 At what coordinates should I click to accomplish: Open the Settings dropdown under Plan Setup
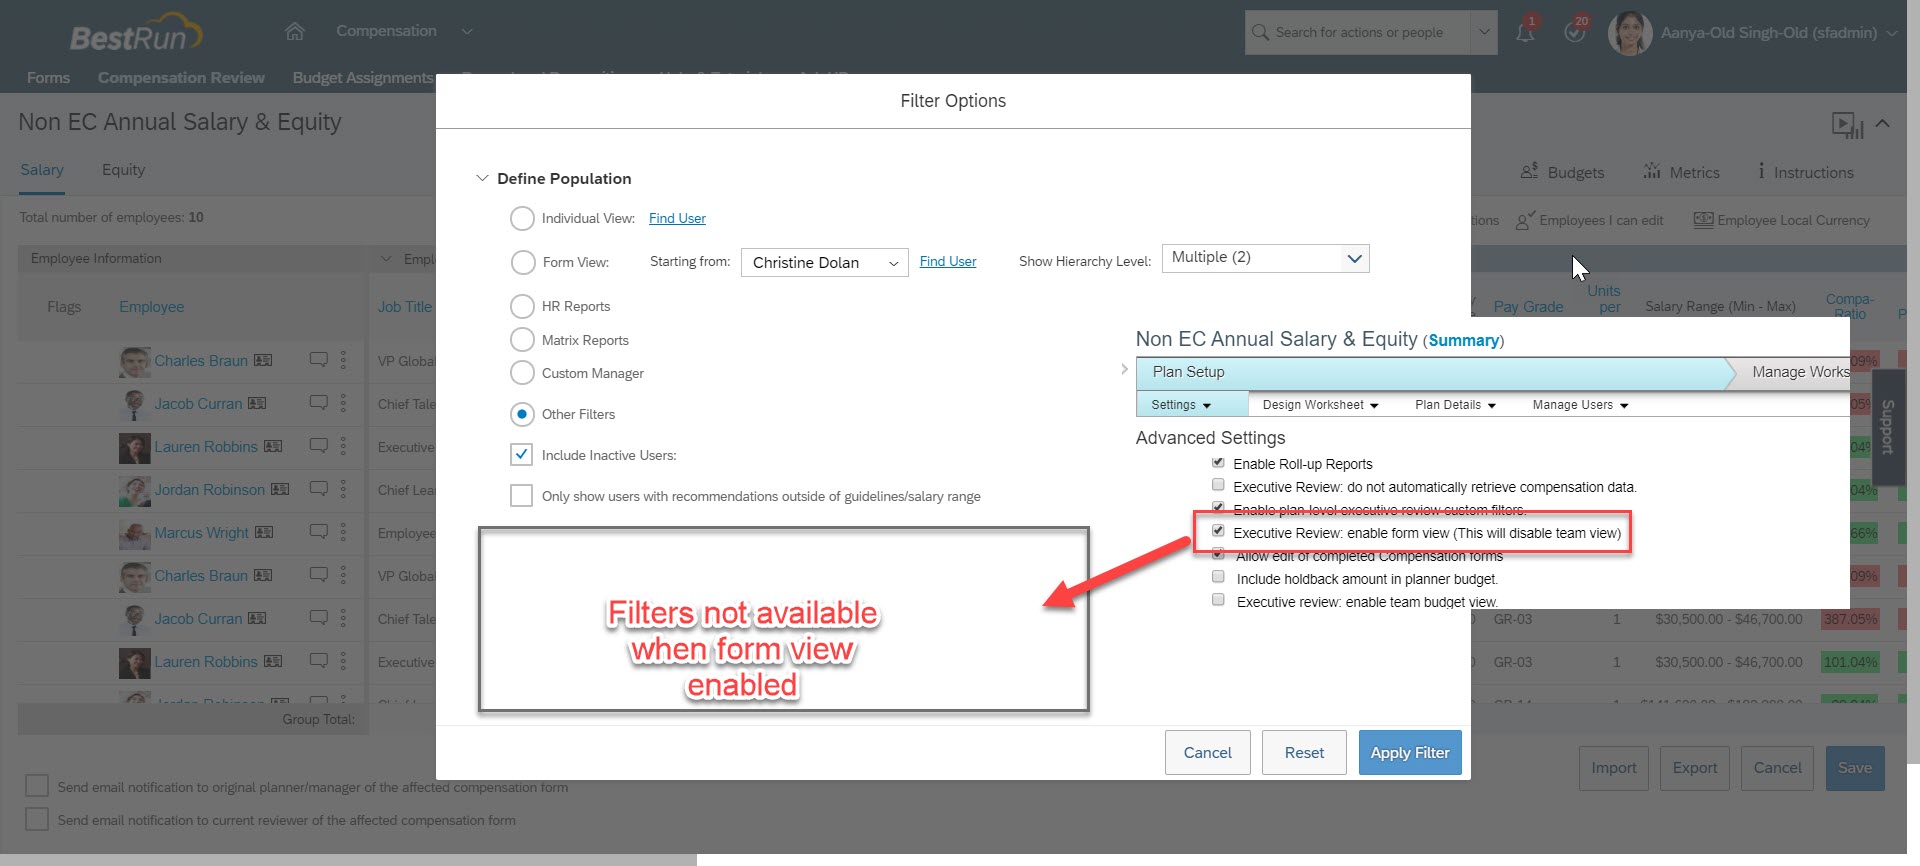click(1182, 405)
